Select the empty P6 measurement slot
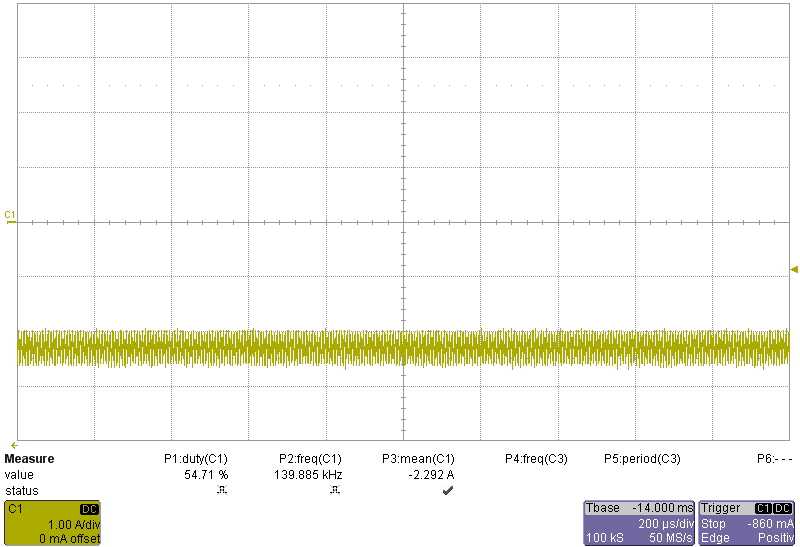This screenshot has width=800, height=547. [x=774, y=459]
